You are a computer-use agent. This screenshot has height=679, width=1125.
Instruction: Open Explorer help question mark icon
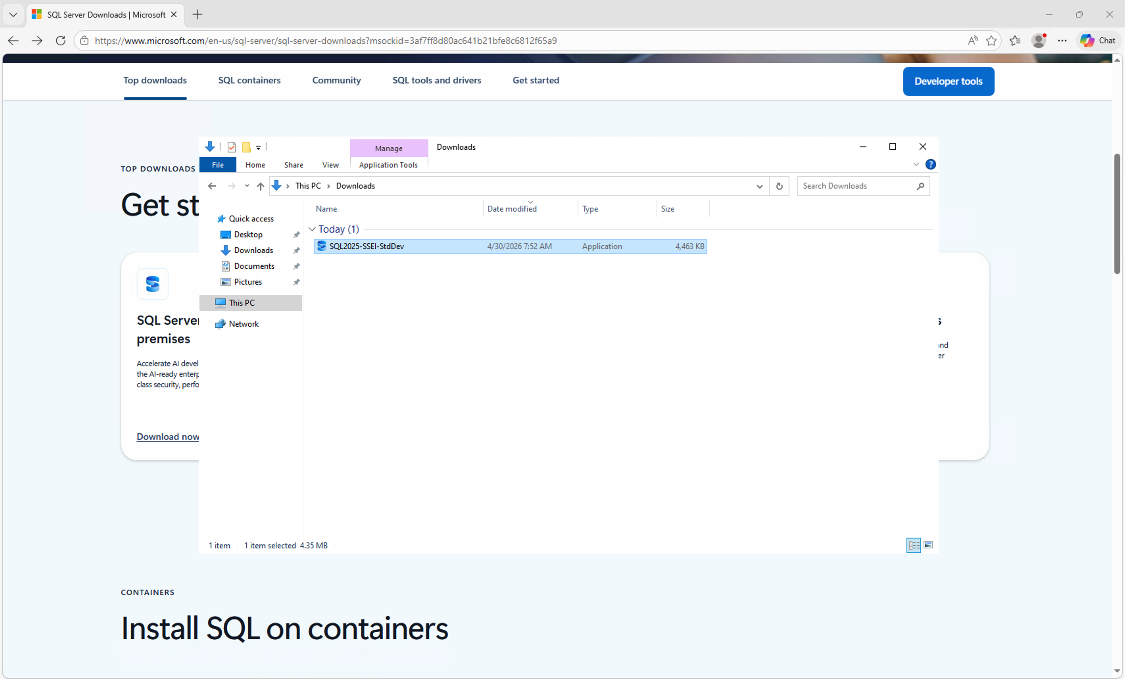(931, 164)
